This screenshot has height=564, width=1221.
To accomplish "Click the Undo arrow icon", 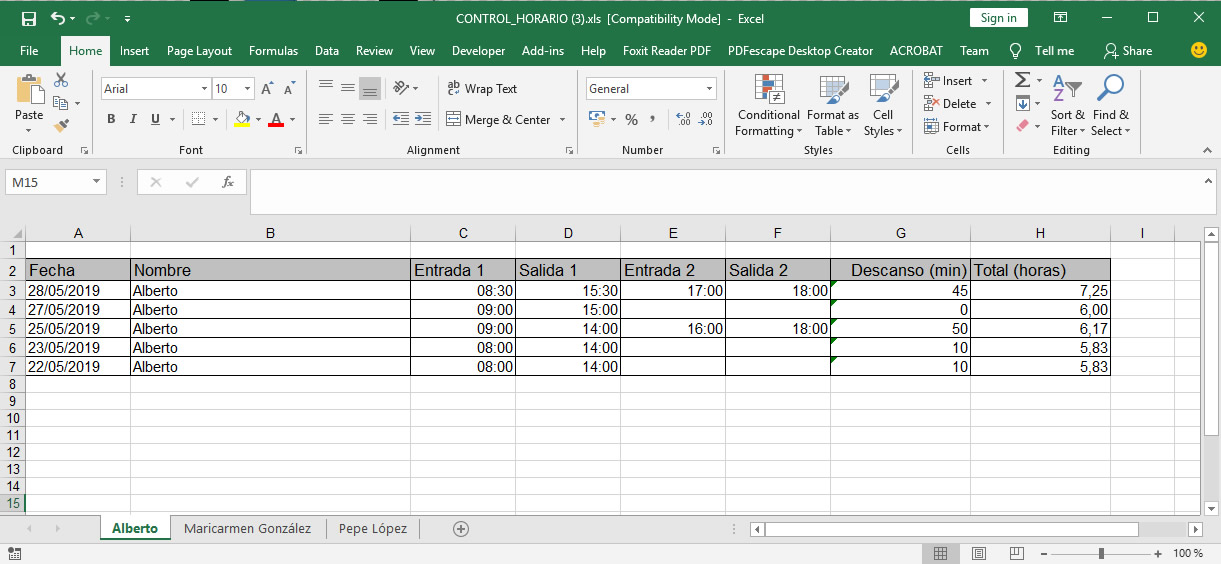I will tap(57, 18).
